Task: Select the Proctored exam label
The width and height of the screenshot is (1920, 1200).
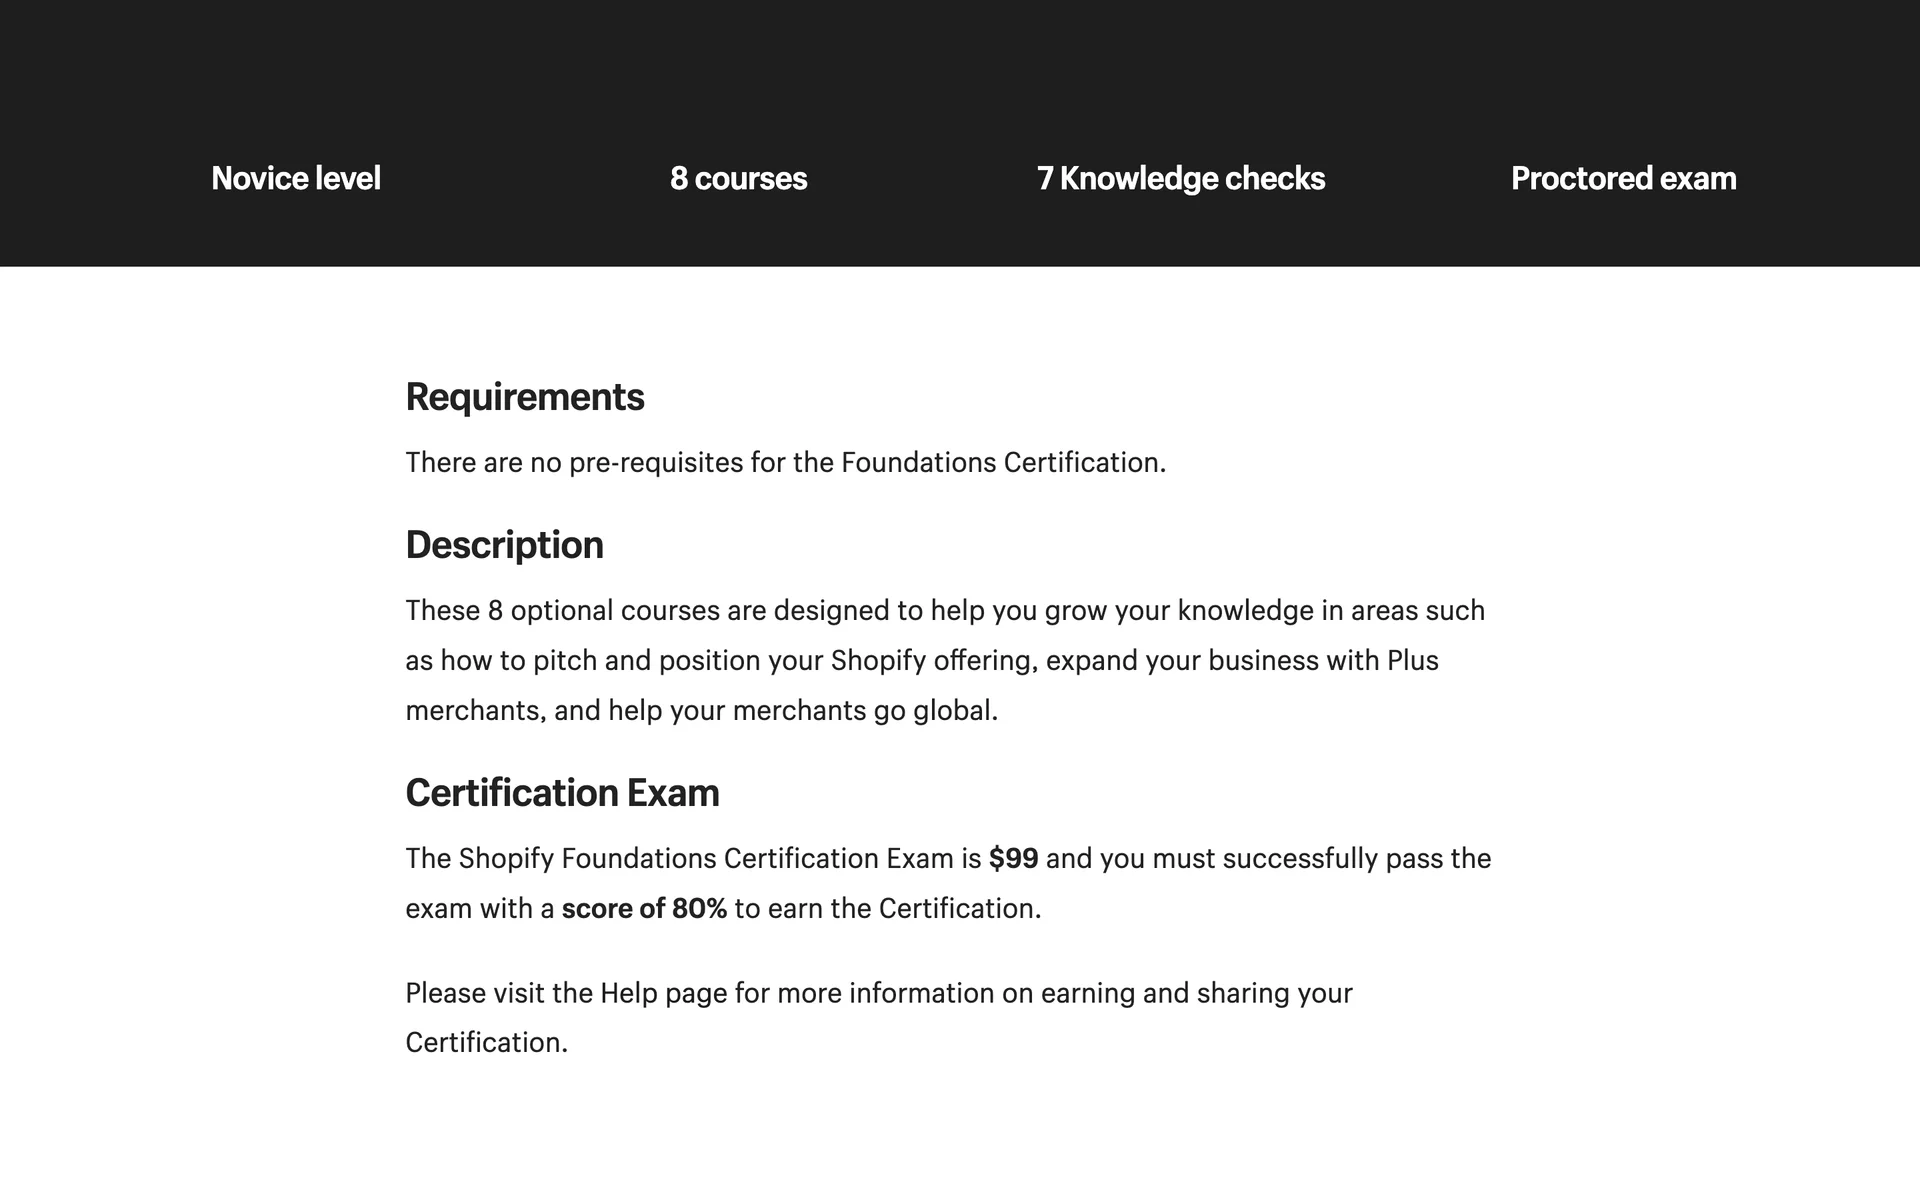Action: coord(1623,178)
